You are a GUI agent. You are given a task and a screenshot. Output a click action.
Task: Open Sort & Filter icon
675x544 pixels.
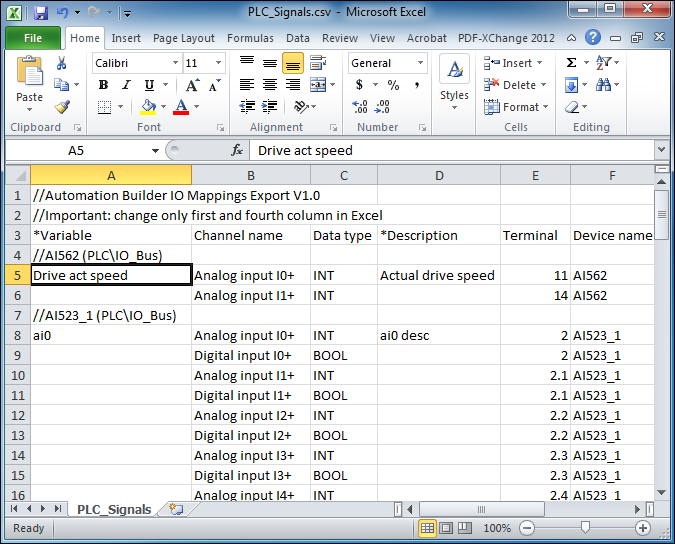point(604,63)
